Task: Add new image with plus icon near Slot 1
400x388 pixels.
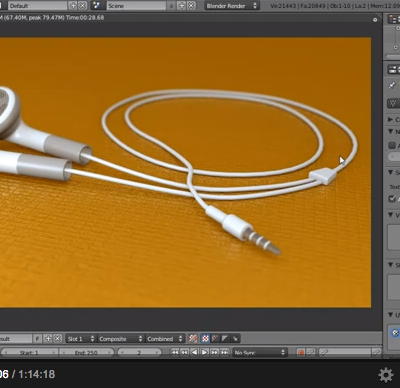Action: (48, 339)
